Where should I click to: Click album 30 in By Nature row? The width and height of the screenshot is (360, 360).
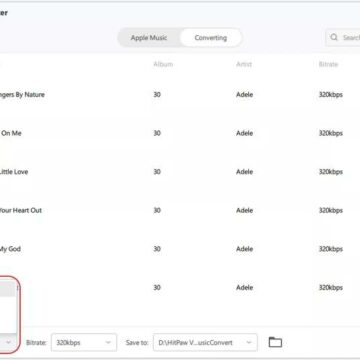tap(157, 95)
